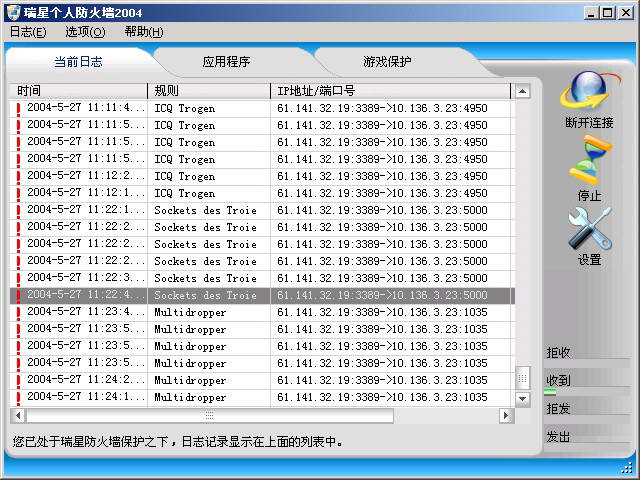This screenshot has width=640, height=480.
Task: Click the 拒发 traffic indicator label
Action: [558, 409]
